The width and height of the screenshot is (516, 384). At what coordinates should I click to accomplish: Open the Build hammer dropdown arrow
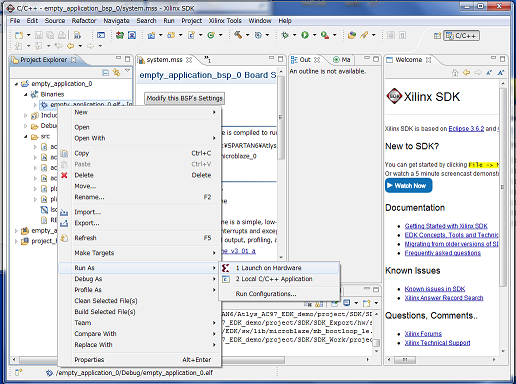(x=247, y=35)
